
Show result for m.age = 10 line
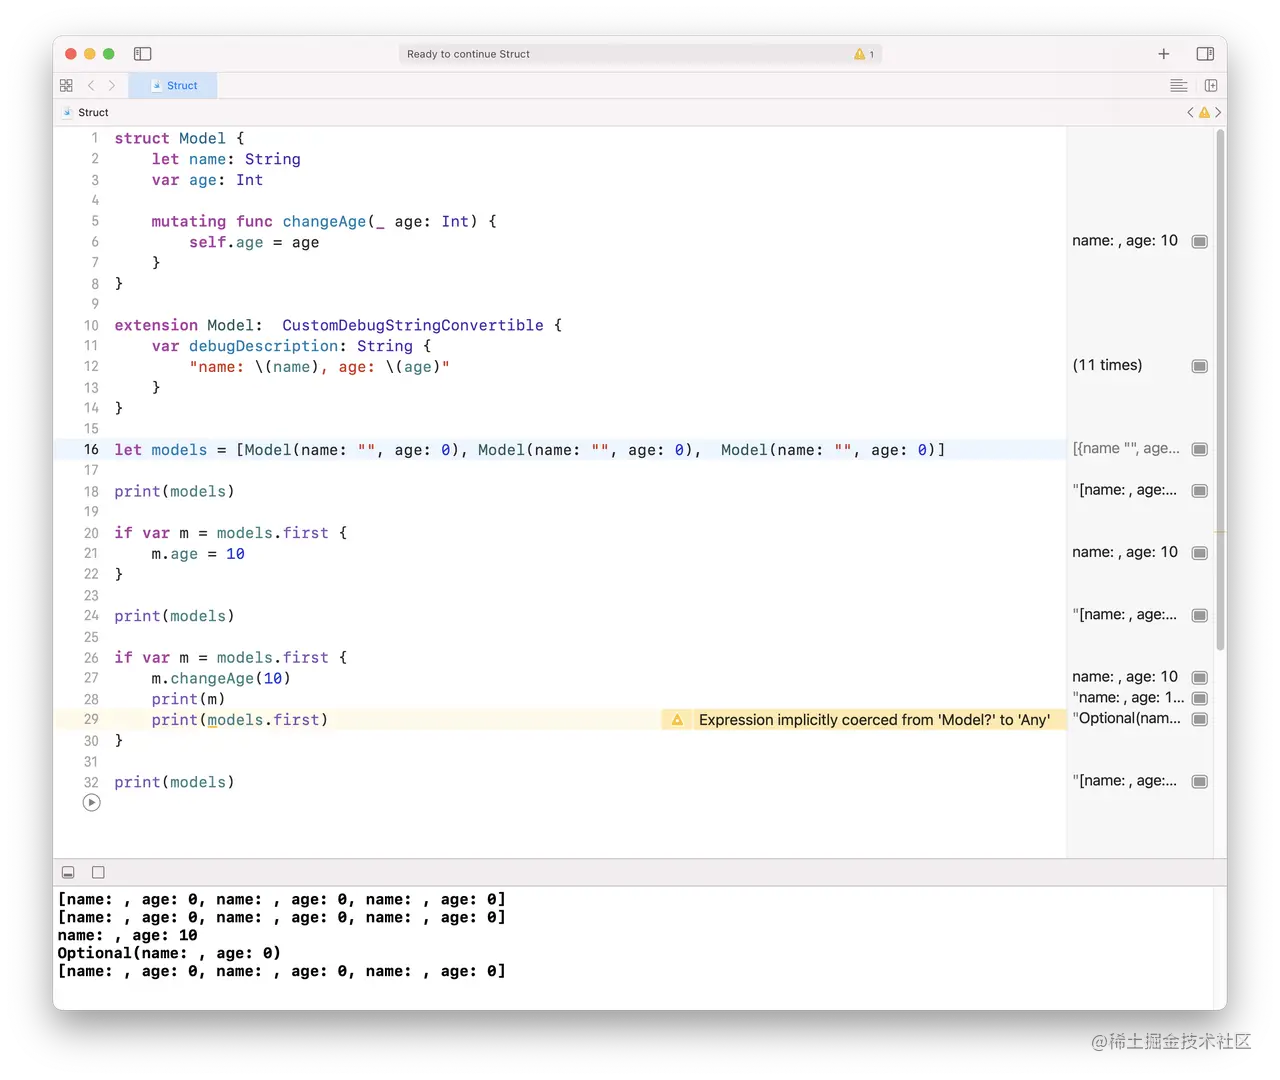coord(1200,553)
